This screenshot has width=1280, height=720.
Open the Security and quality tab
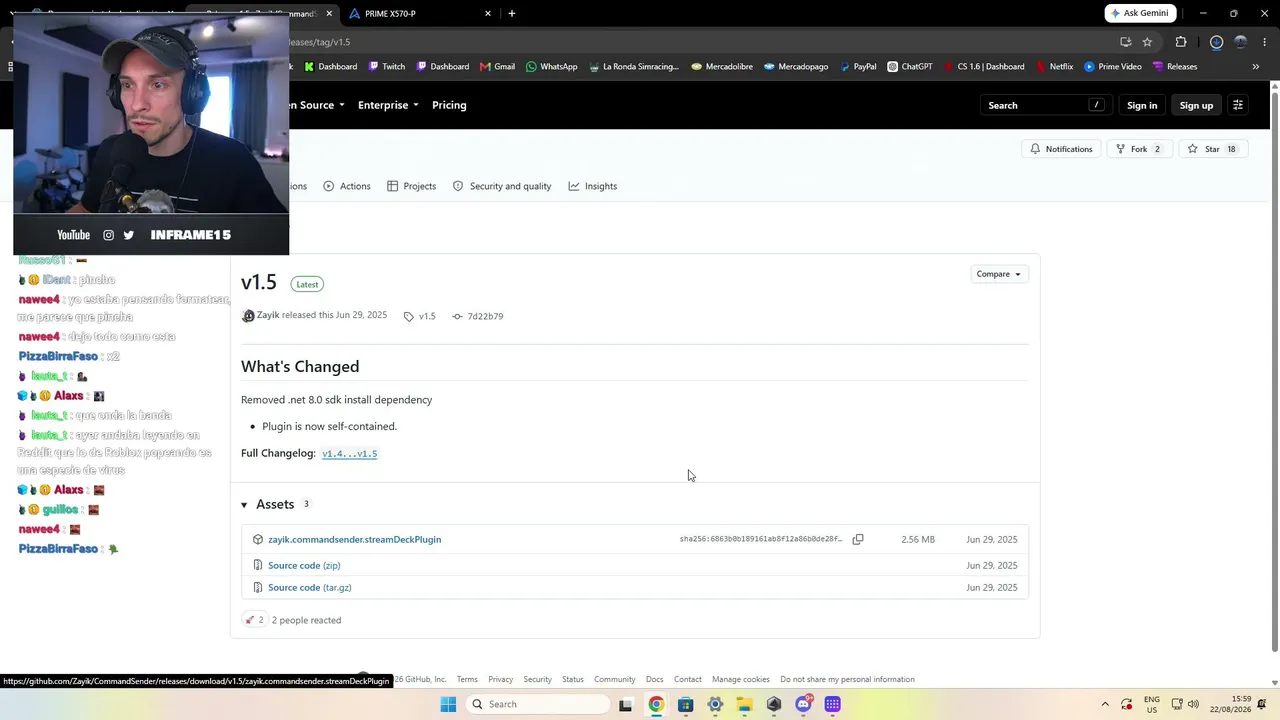click(x=502, y=186)
